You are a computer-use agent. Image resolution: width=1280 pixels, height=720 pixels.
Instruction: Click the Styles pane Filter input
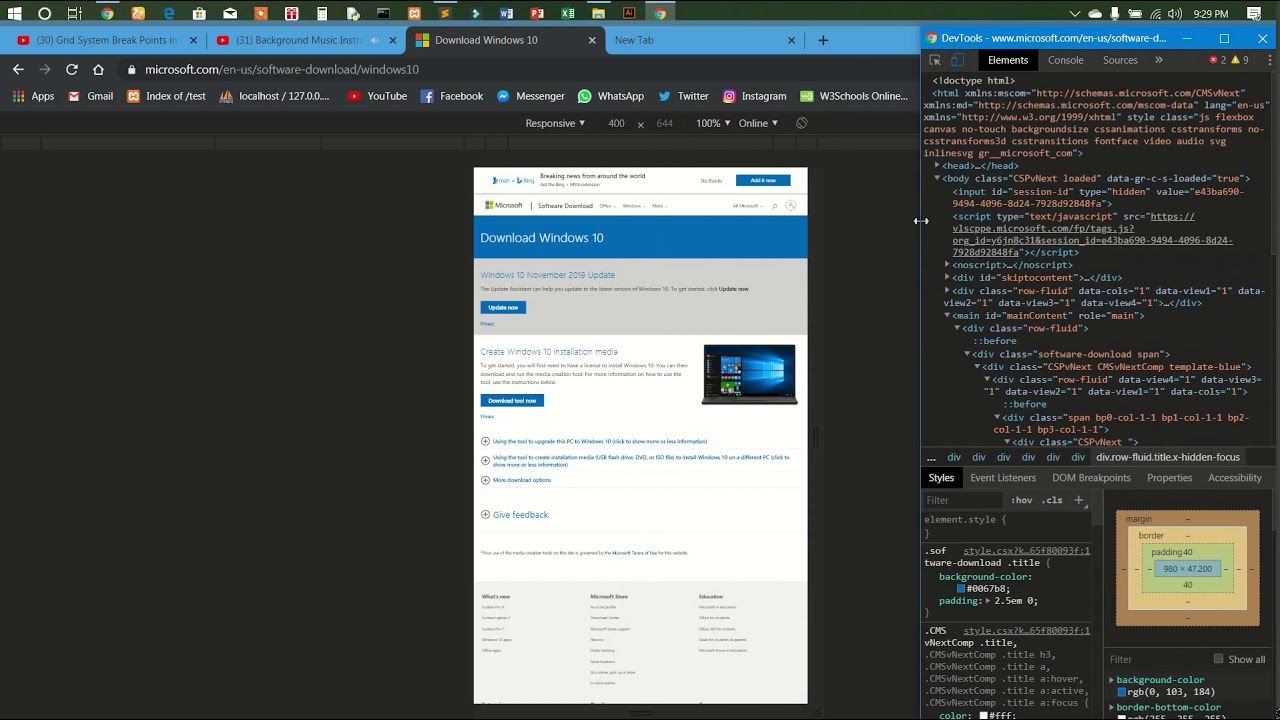coord(963,500)
